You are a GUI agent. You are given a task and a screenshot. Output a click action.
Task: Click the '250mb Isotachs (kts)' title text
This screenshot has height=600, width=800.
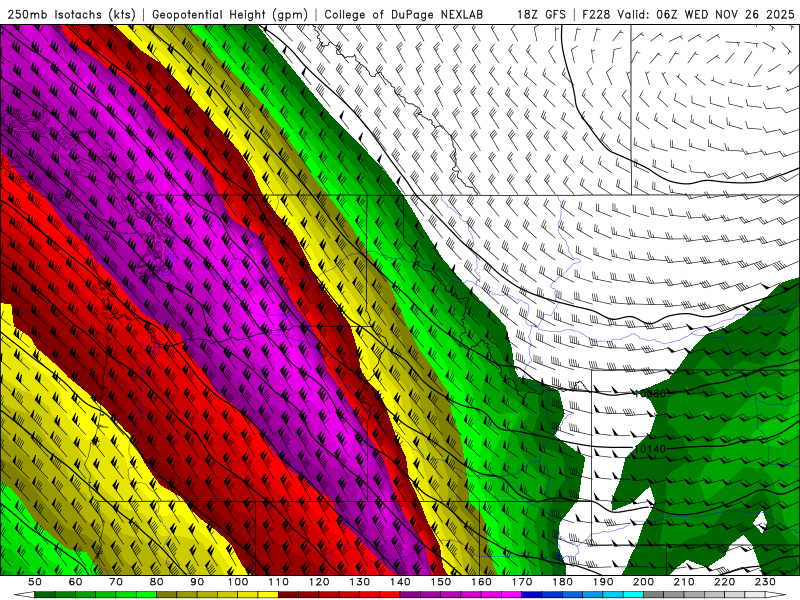[x=71, y=14]
